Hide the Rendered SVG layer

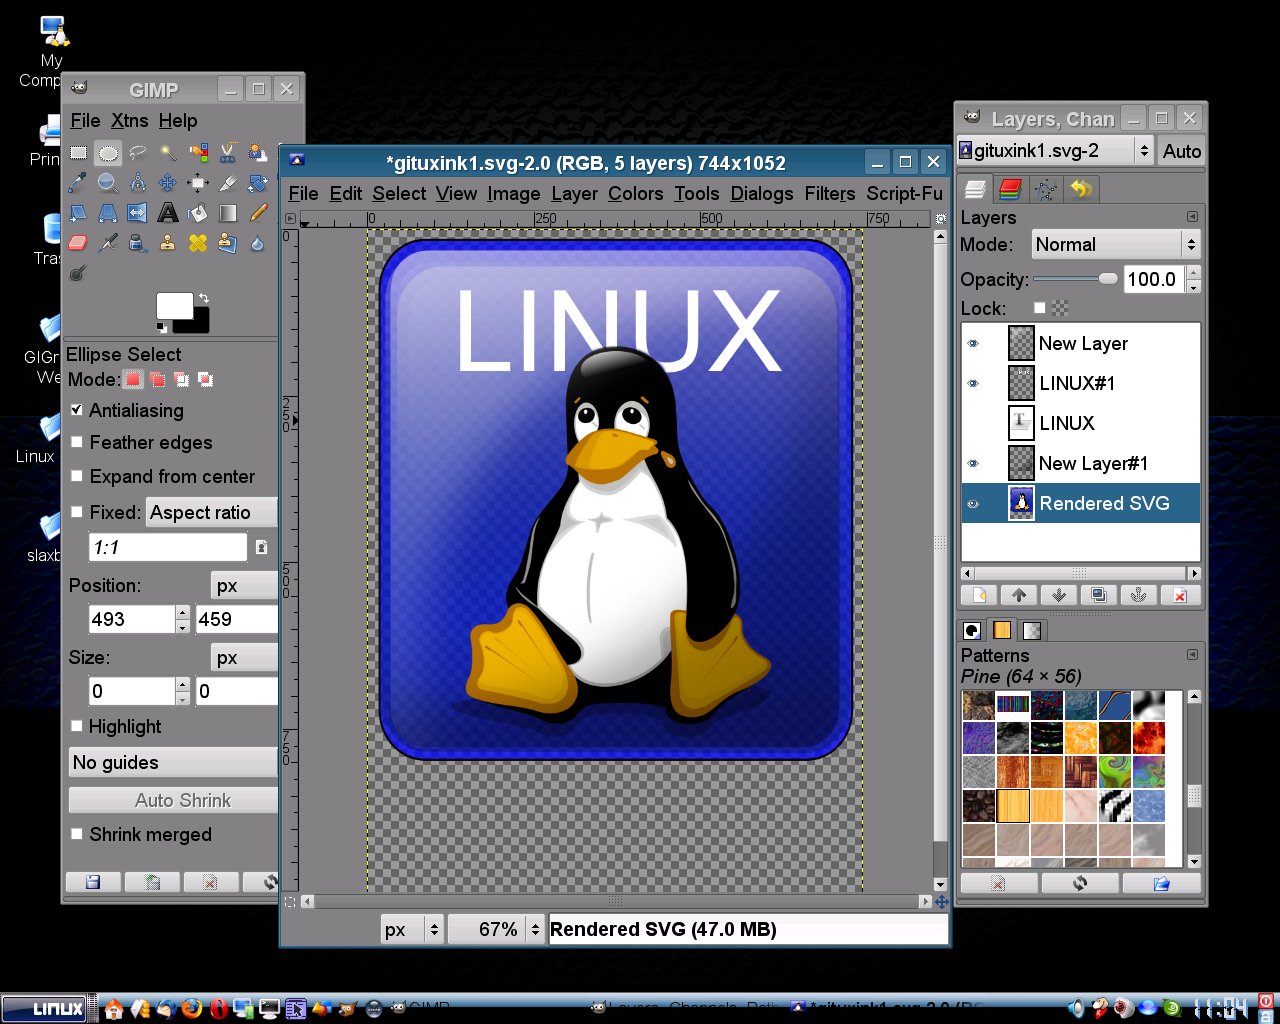(973, 503)
